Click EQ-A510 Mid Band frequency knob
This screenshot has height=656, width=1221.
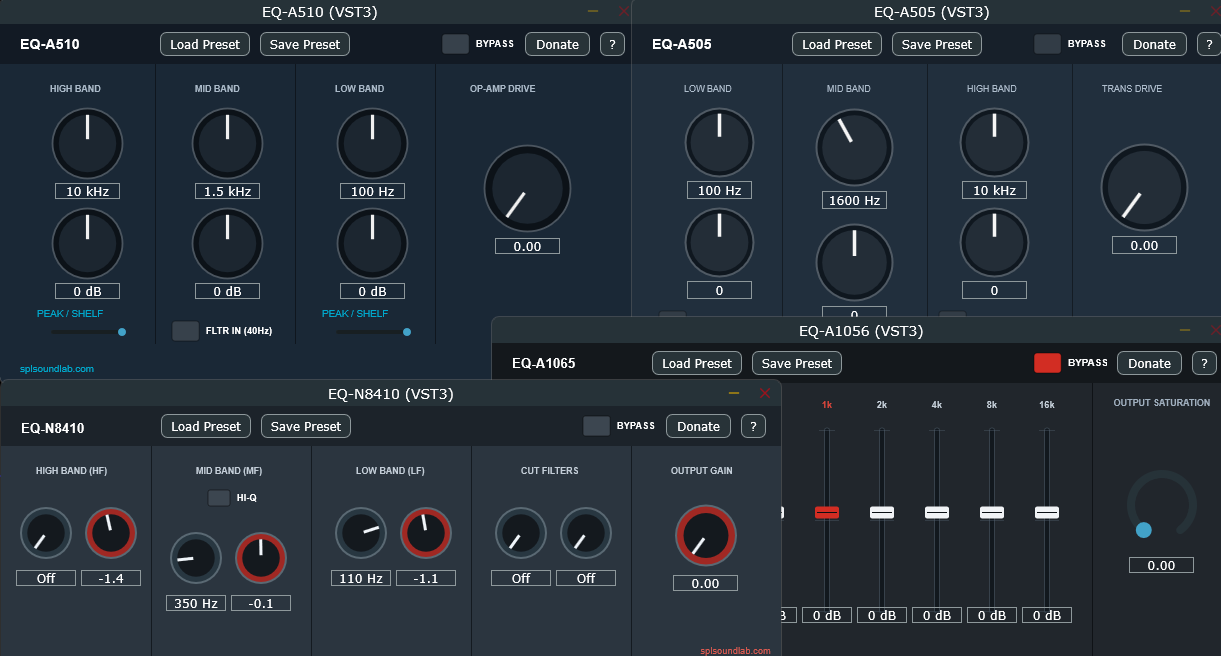click(x=227, y=143)
